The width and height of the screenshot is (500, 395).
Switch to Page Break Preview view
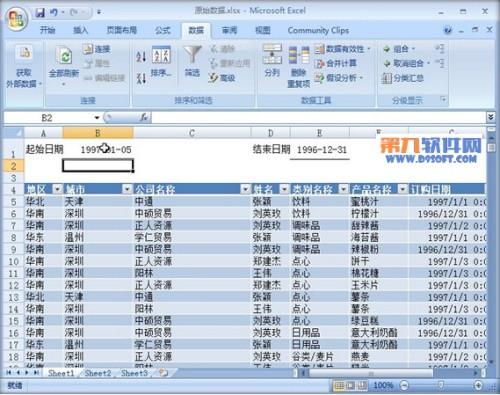click(x=361, y=386)
